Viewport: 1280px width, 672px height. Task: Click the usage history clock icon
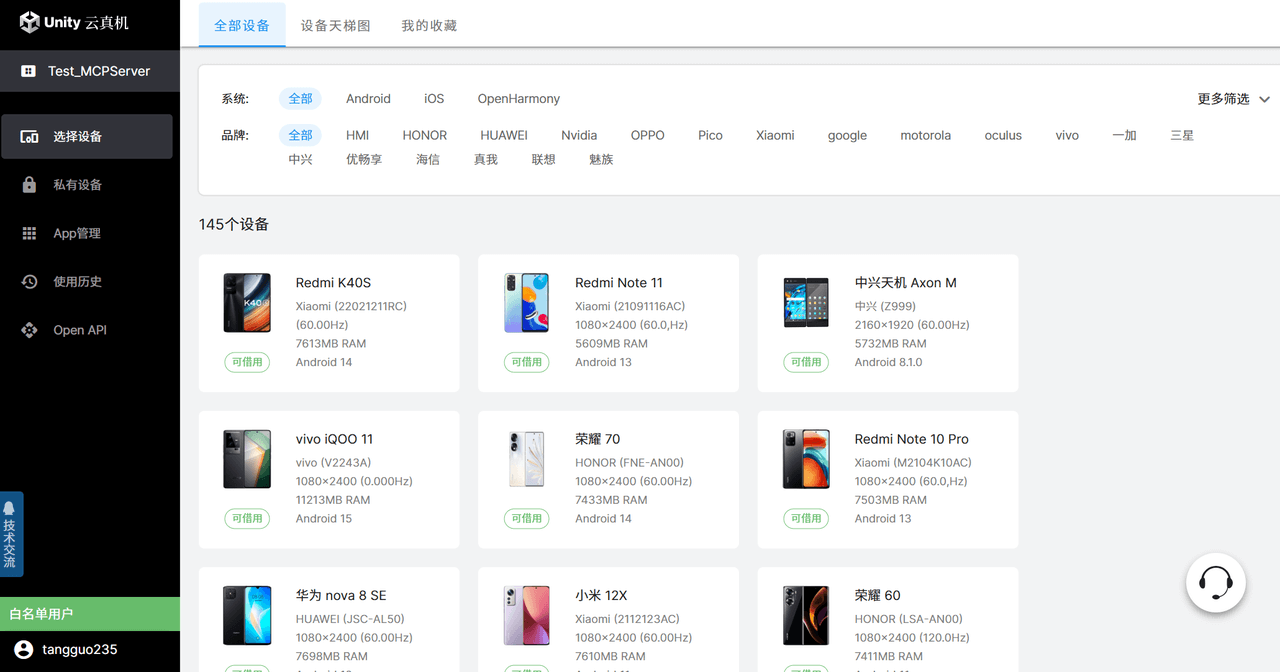click(x=30, y=282)
